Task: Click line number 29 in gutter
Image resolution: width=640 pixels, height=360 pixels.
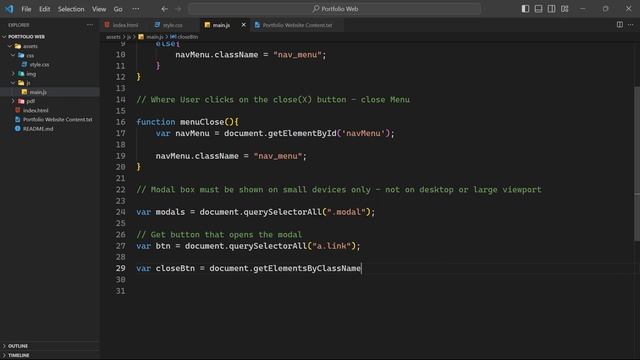Action: coord(120,268)
